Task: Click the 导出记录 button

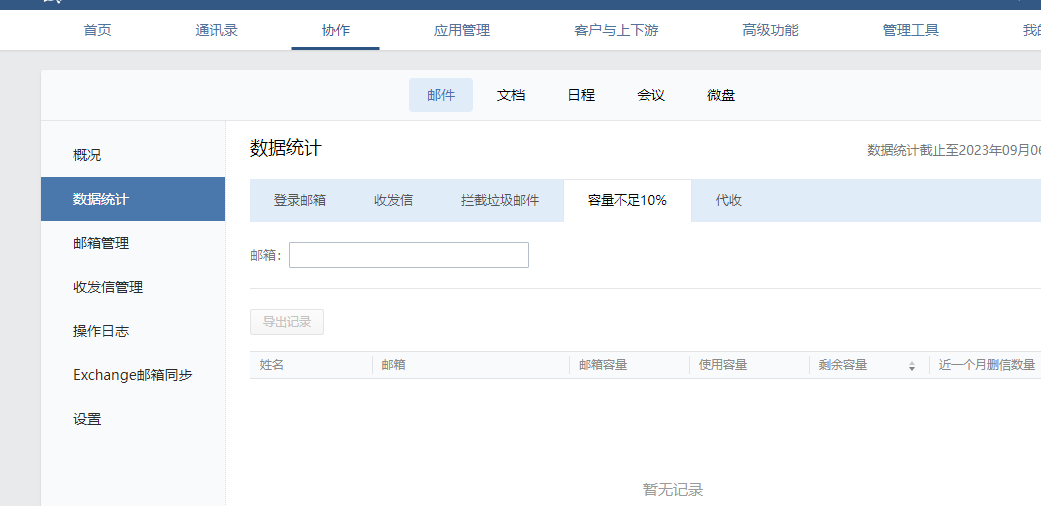Action: (287, 322)
